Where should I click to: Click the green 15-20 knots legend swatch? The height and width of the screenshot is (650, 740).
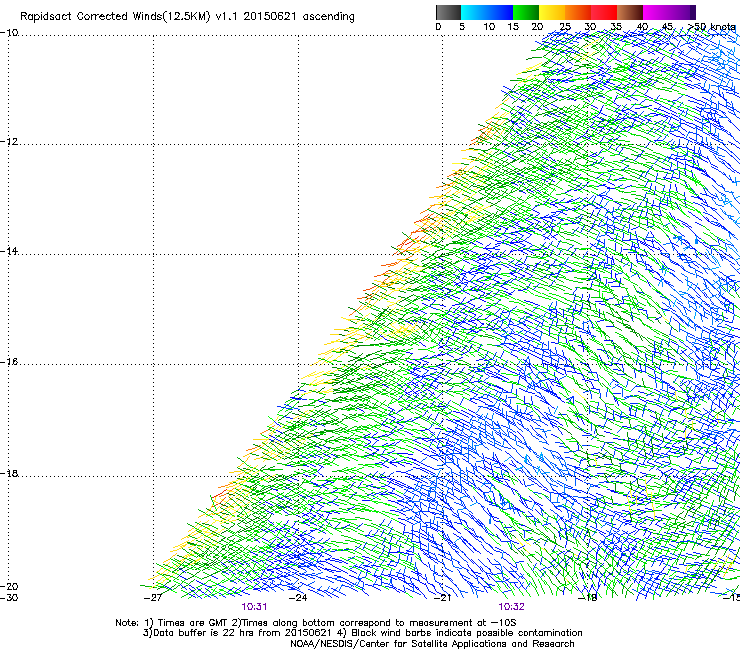526,12
